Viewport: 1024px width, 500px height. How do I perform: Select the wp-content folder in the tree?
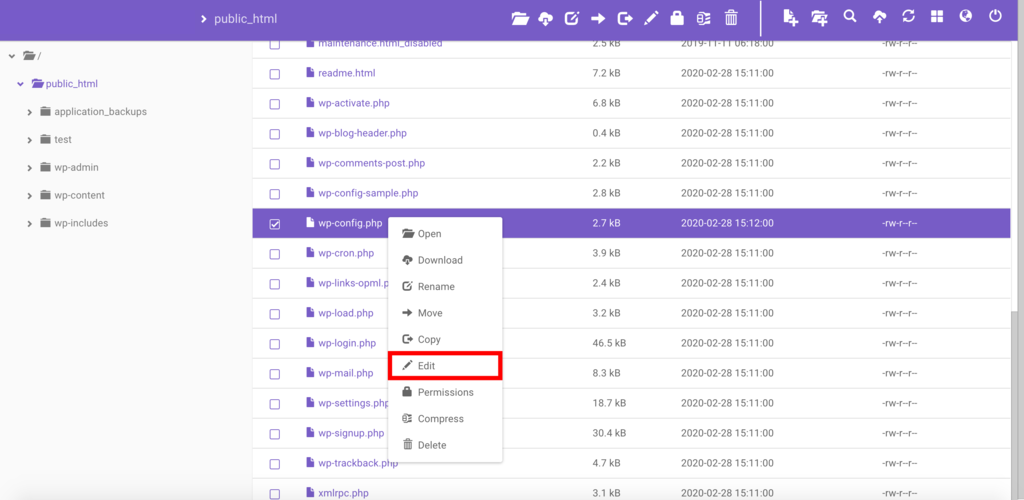point(80,195)
